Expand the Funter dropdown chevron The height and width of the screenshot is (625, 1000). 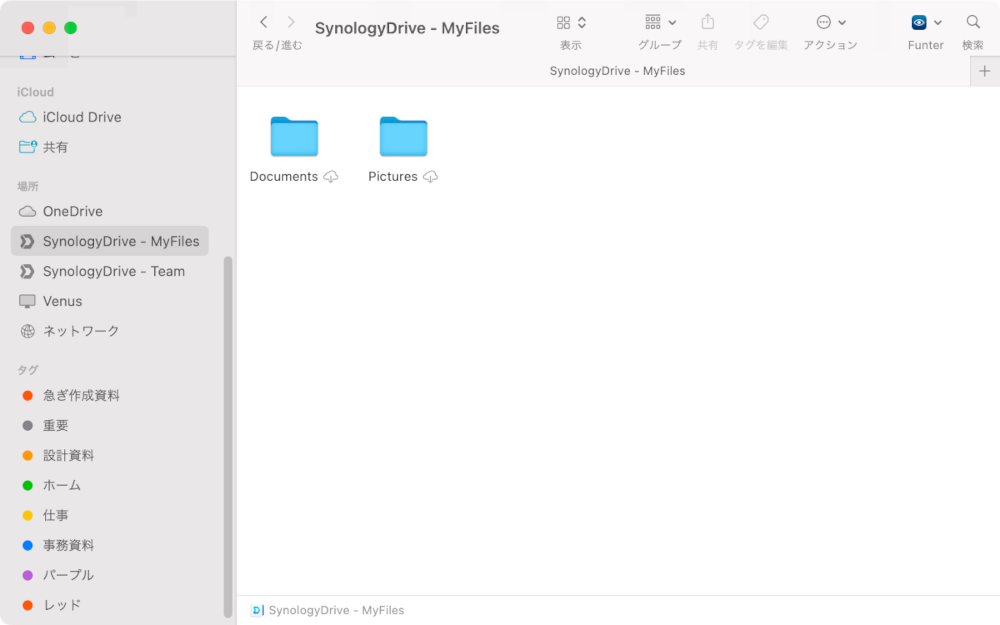point(938,23)
